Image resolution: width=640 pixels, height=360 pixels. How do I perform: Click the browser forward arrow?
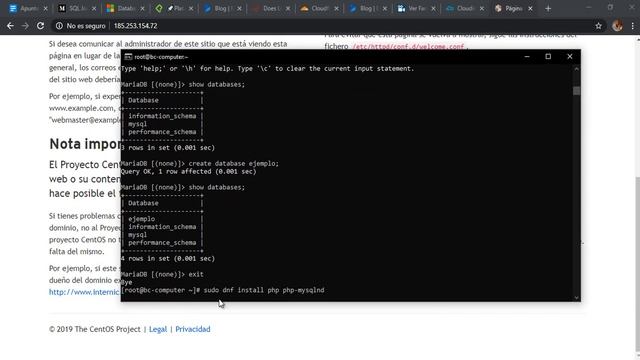[x=25, y=26]
